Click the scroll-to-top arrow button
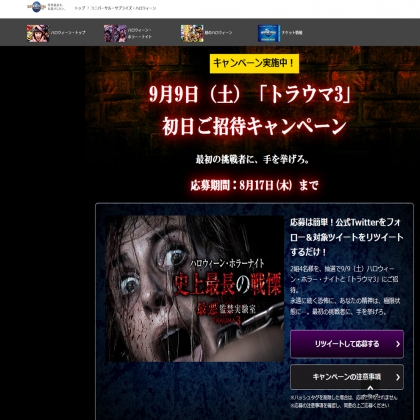Image resolution: width=420 pixels, height=420 pixels. 370,389
